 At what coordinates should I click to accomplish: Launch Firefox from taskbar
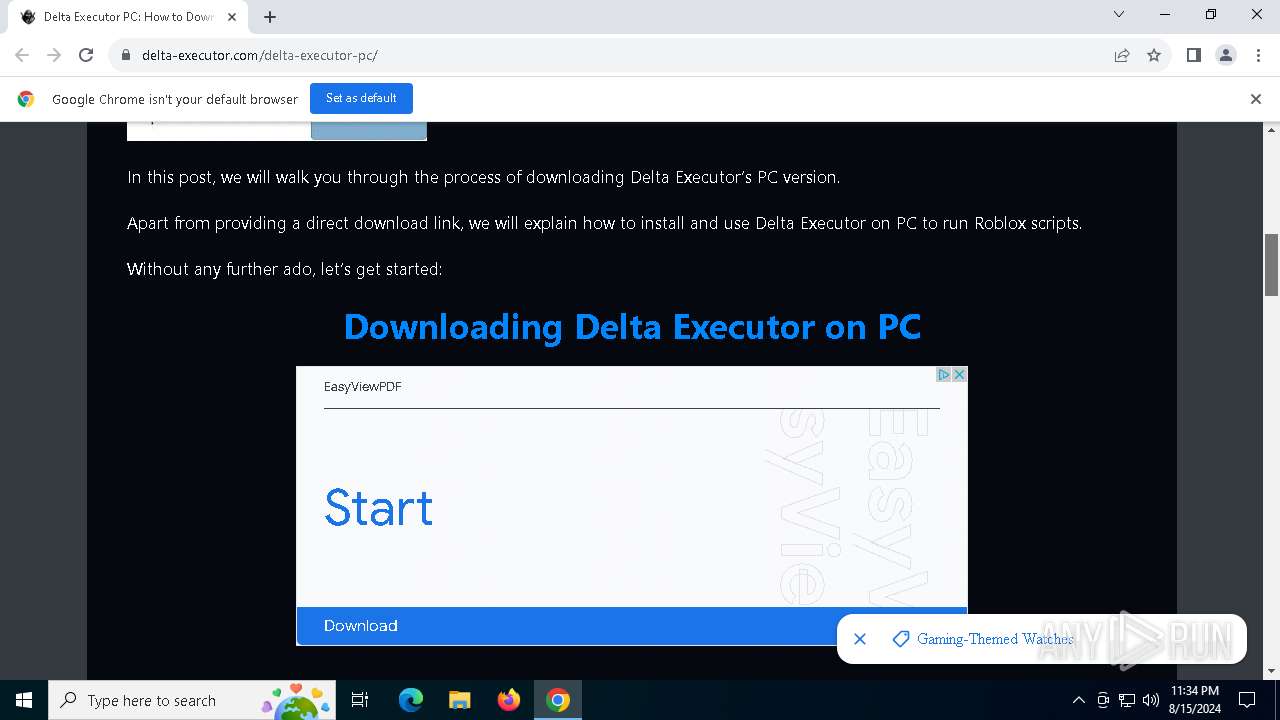click(x=509, y=700)
